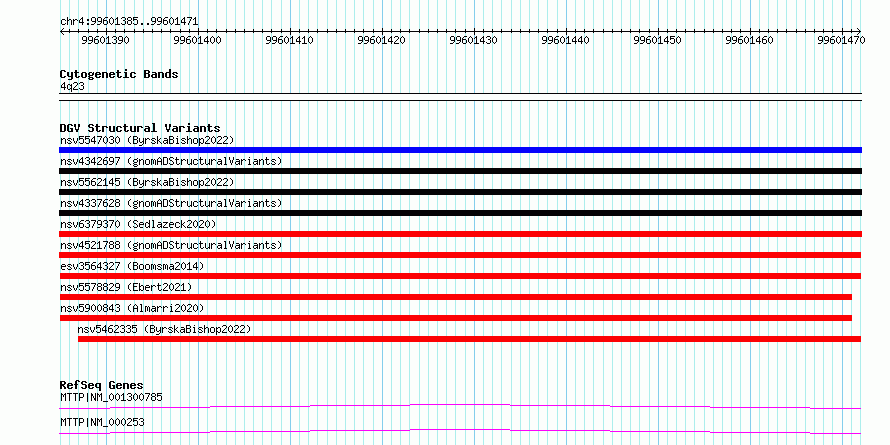Click ruler position 99601410
Viewport: 890px width, 445px height.
pos(290,40)
